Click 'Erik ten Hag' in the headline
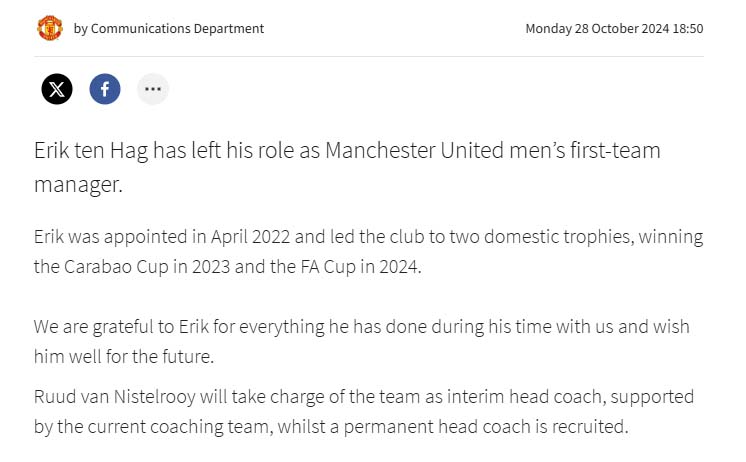 91,151
